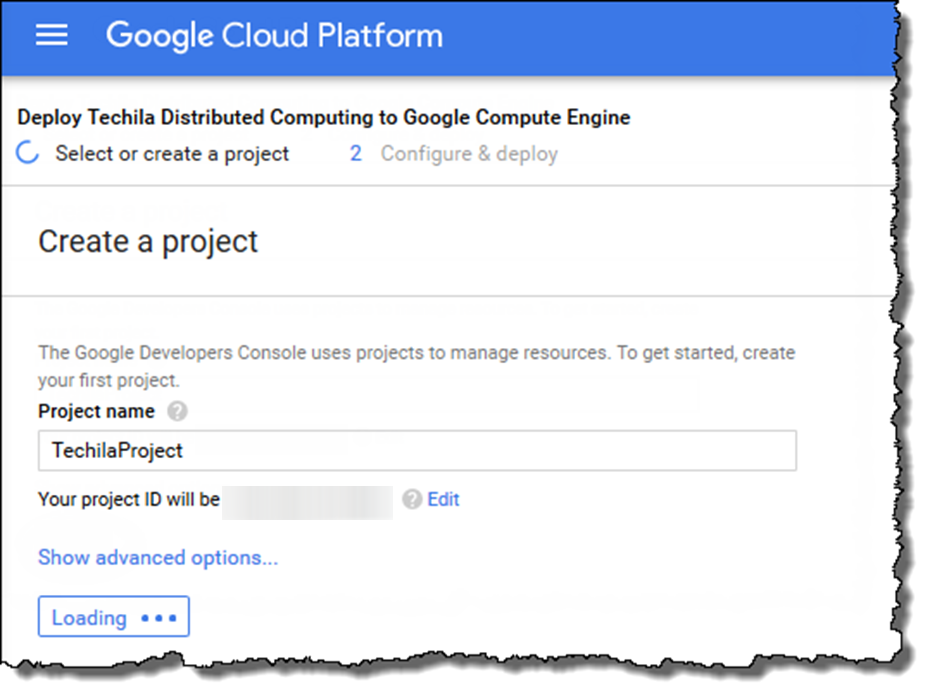The width and height of the screenshot is (930, 694).
Task: Click the Project name input field
Action: coord(416,451)
